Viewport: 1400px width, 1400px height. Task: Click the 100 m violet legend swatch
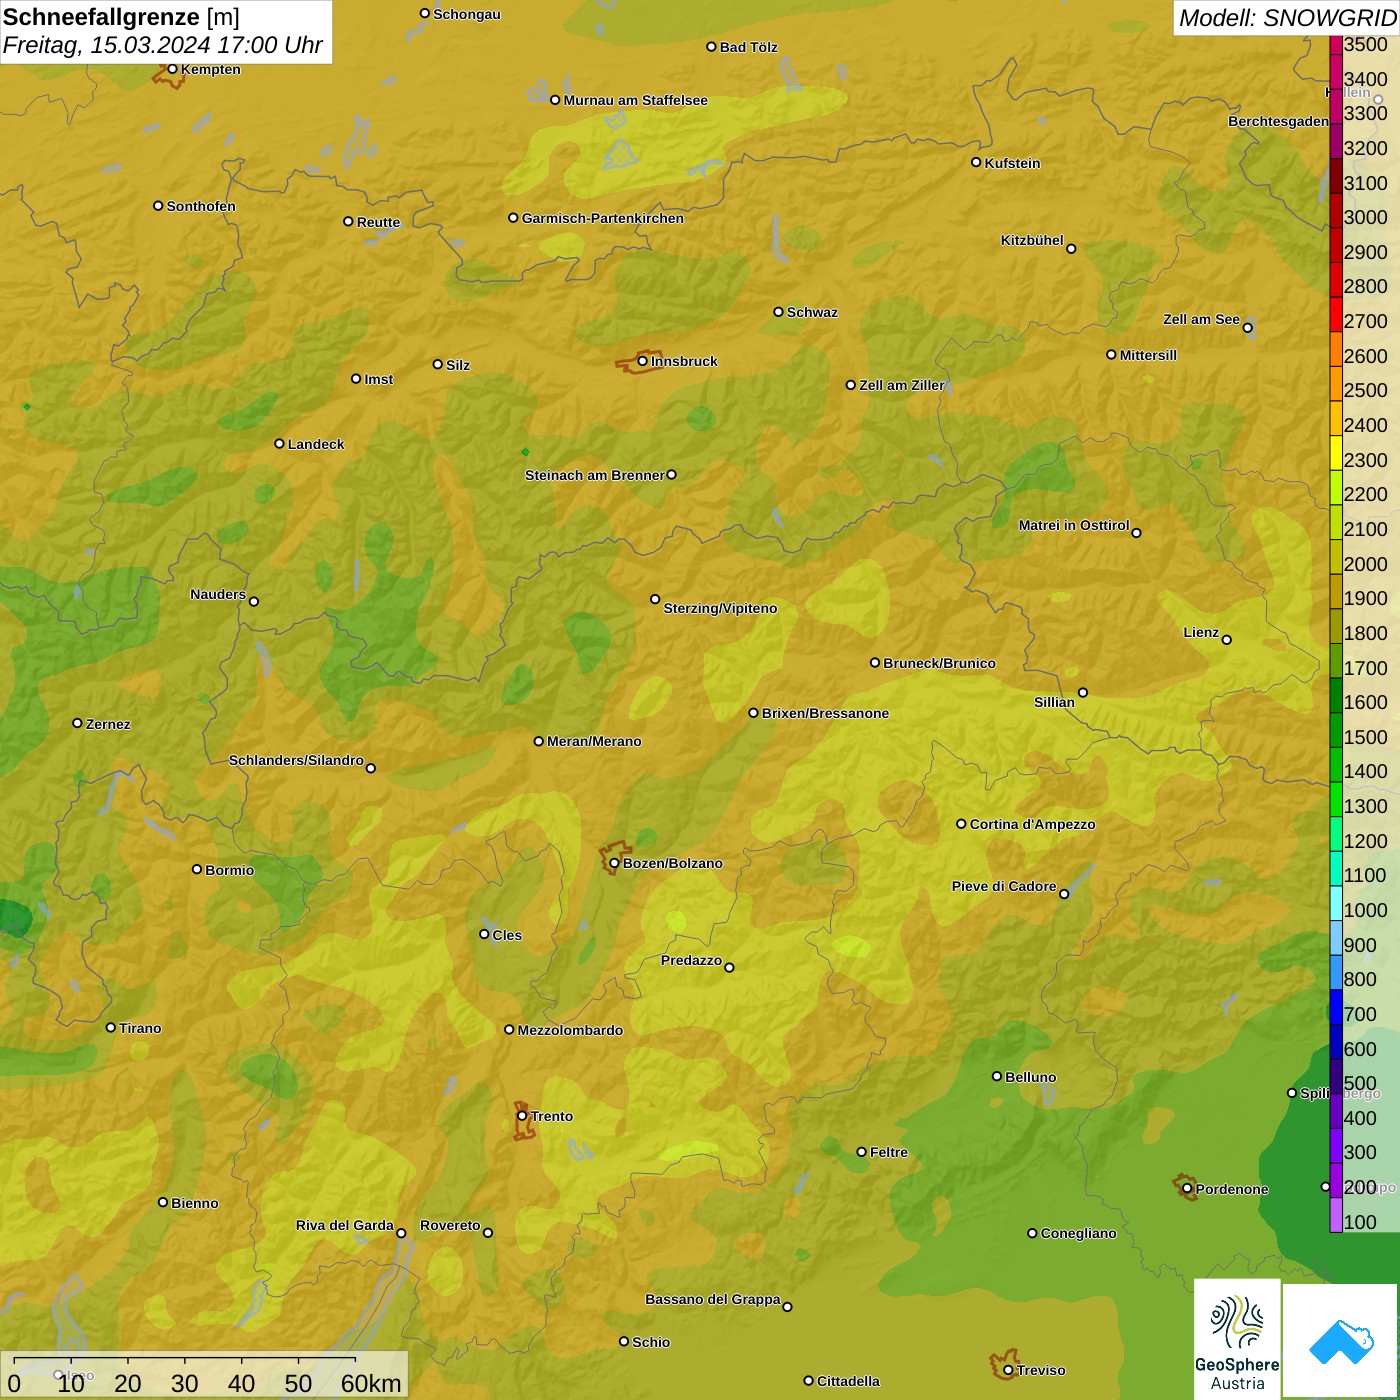point(1335,1215)
